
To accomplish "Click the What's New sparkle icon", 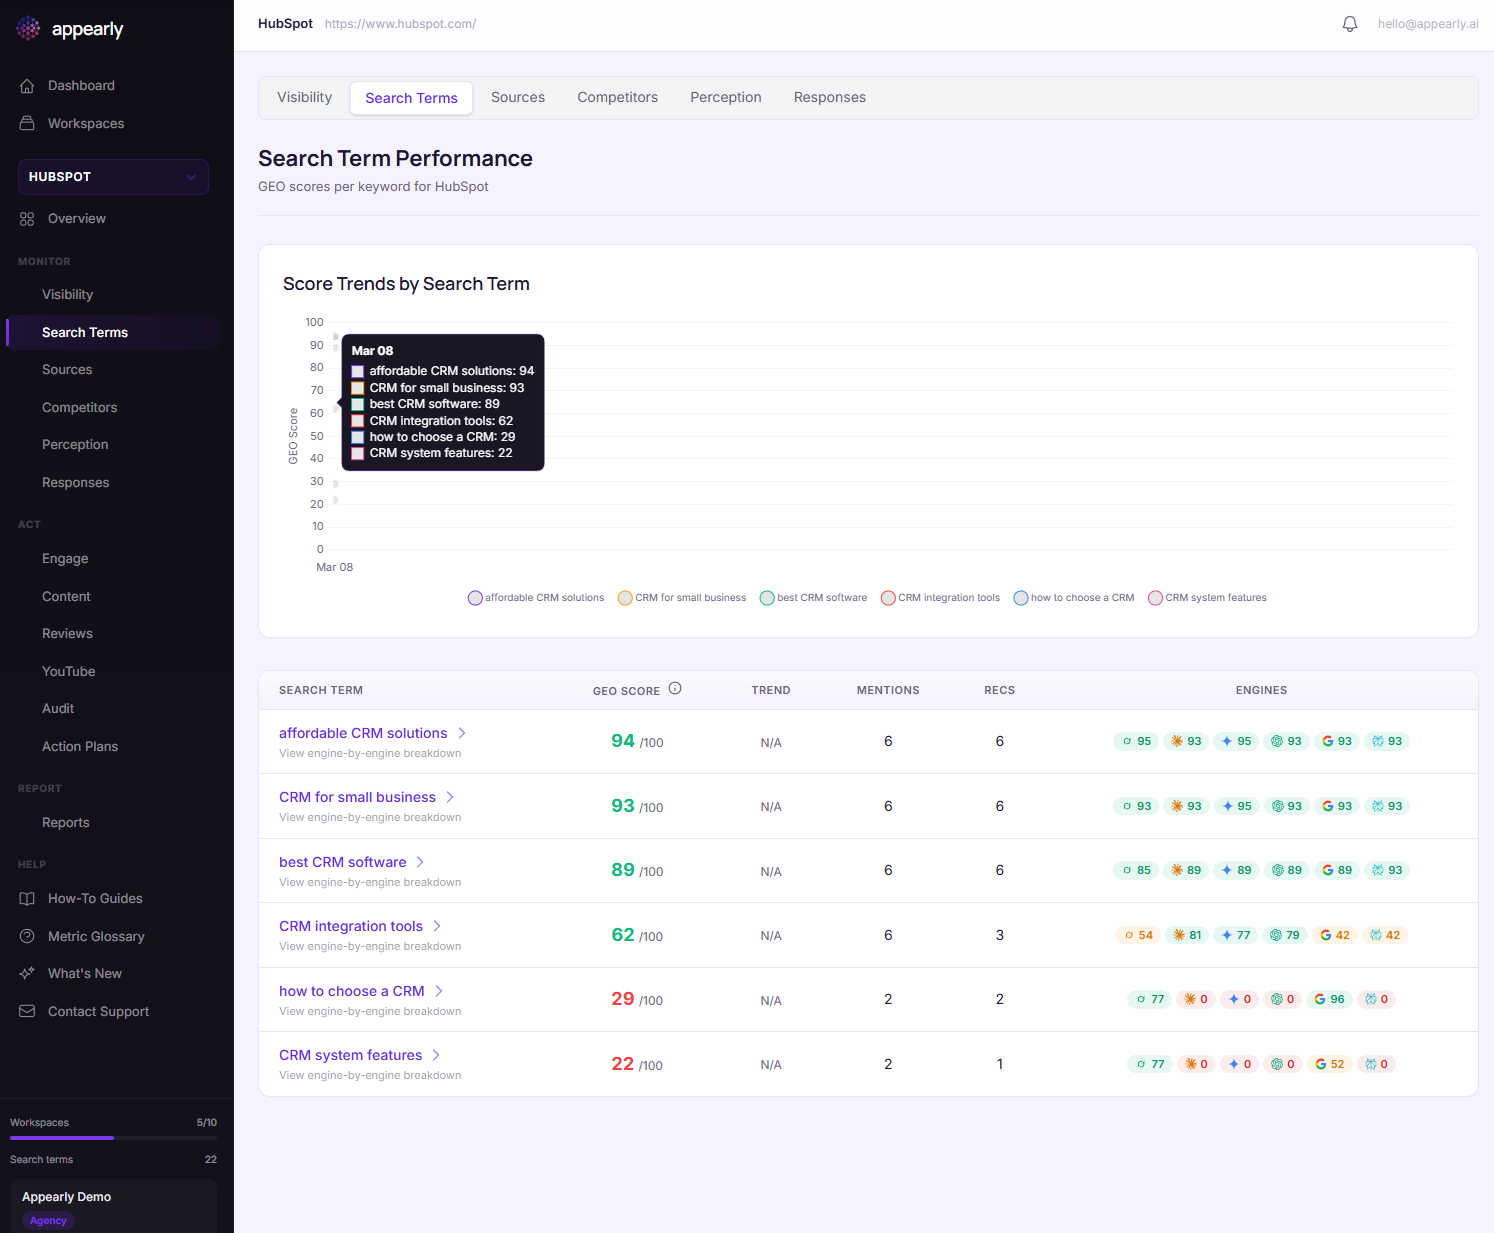I will 27,973.
